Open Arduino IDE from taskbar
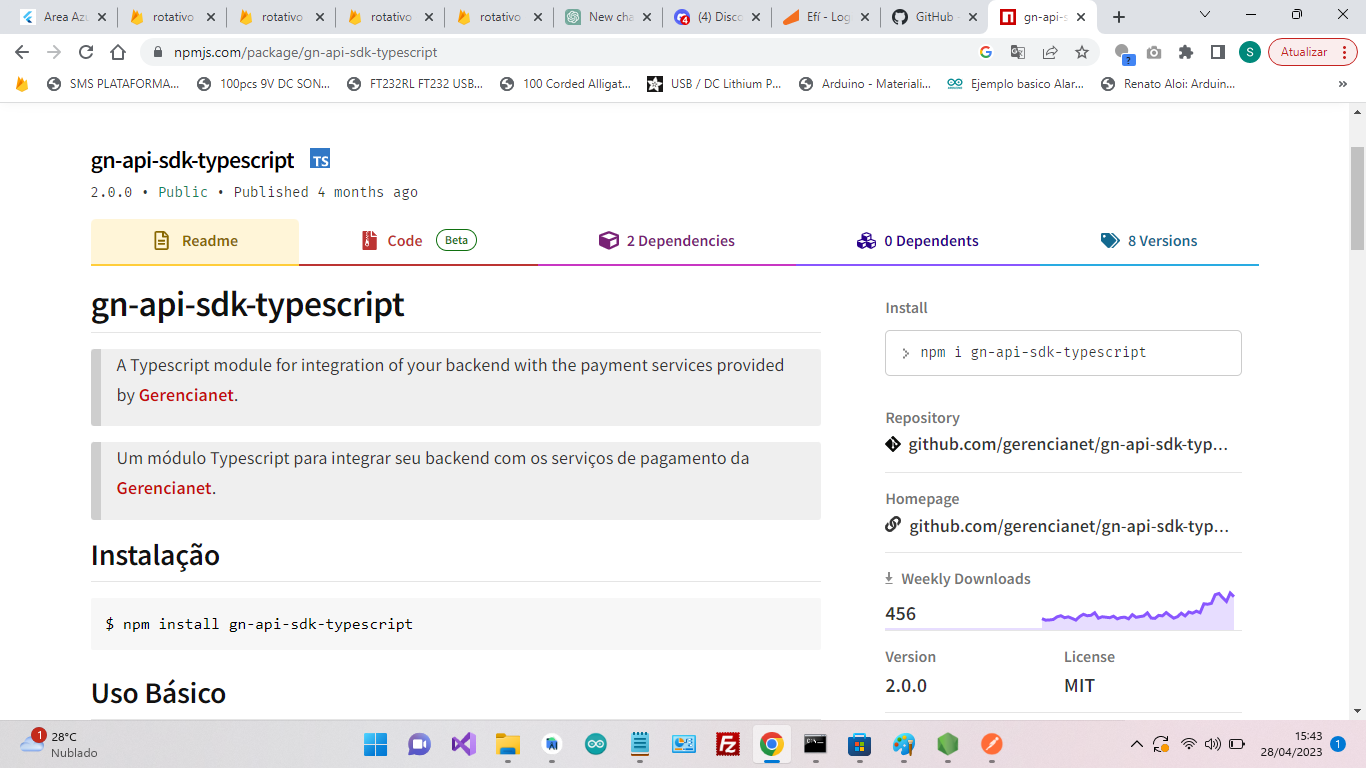This screenshot has width=1366, height=768. (x=596, y=744)
